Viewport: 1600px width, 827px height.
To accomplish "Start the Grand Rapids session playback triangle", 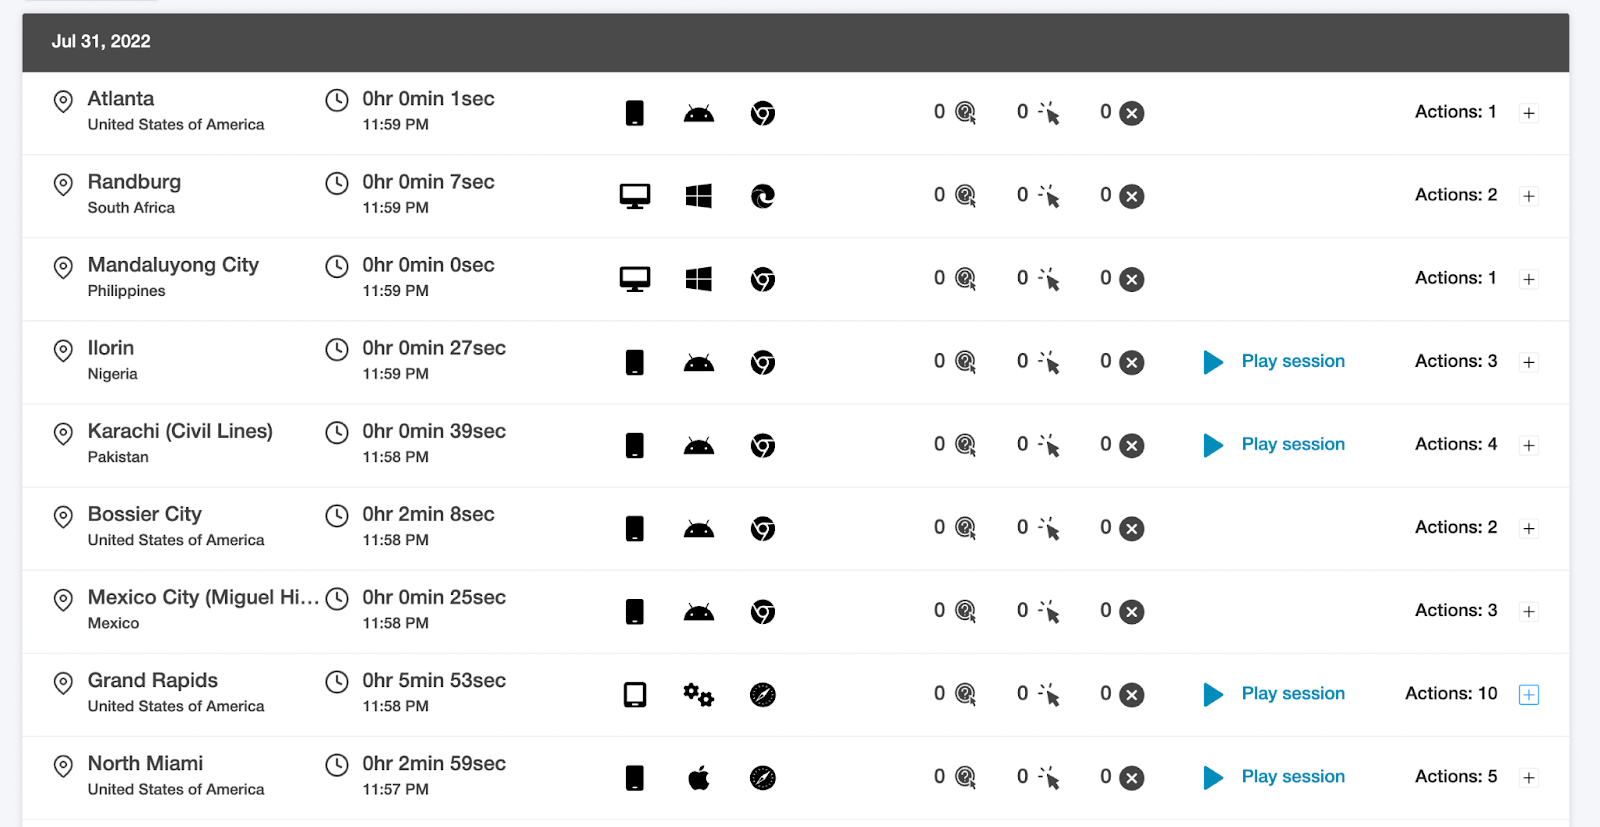I will click(1212, 694).
